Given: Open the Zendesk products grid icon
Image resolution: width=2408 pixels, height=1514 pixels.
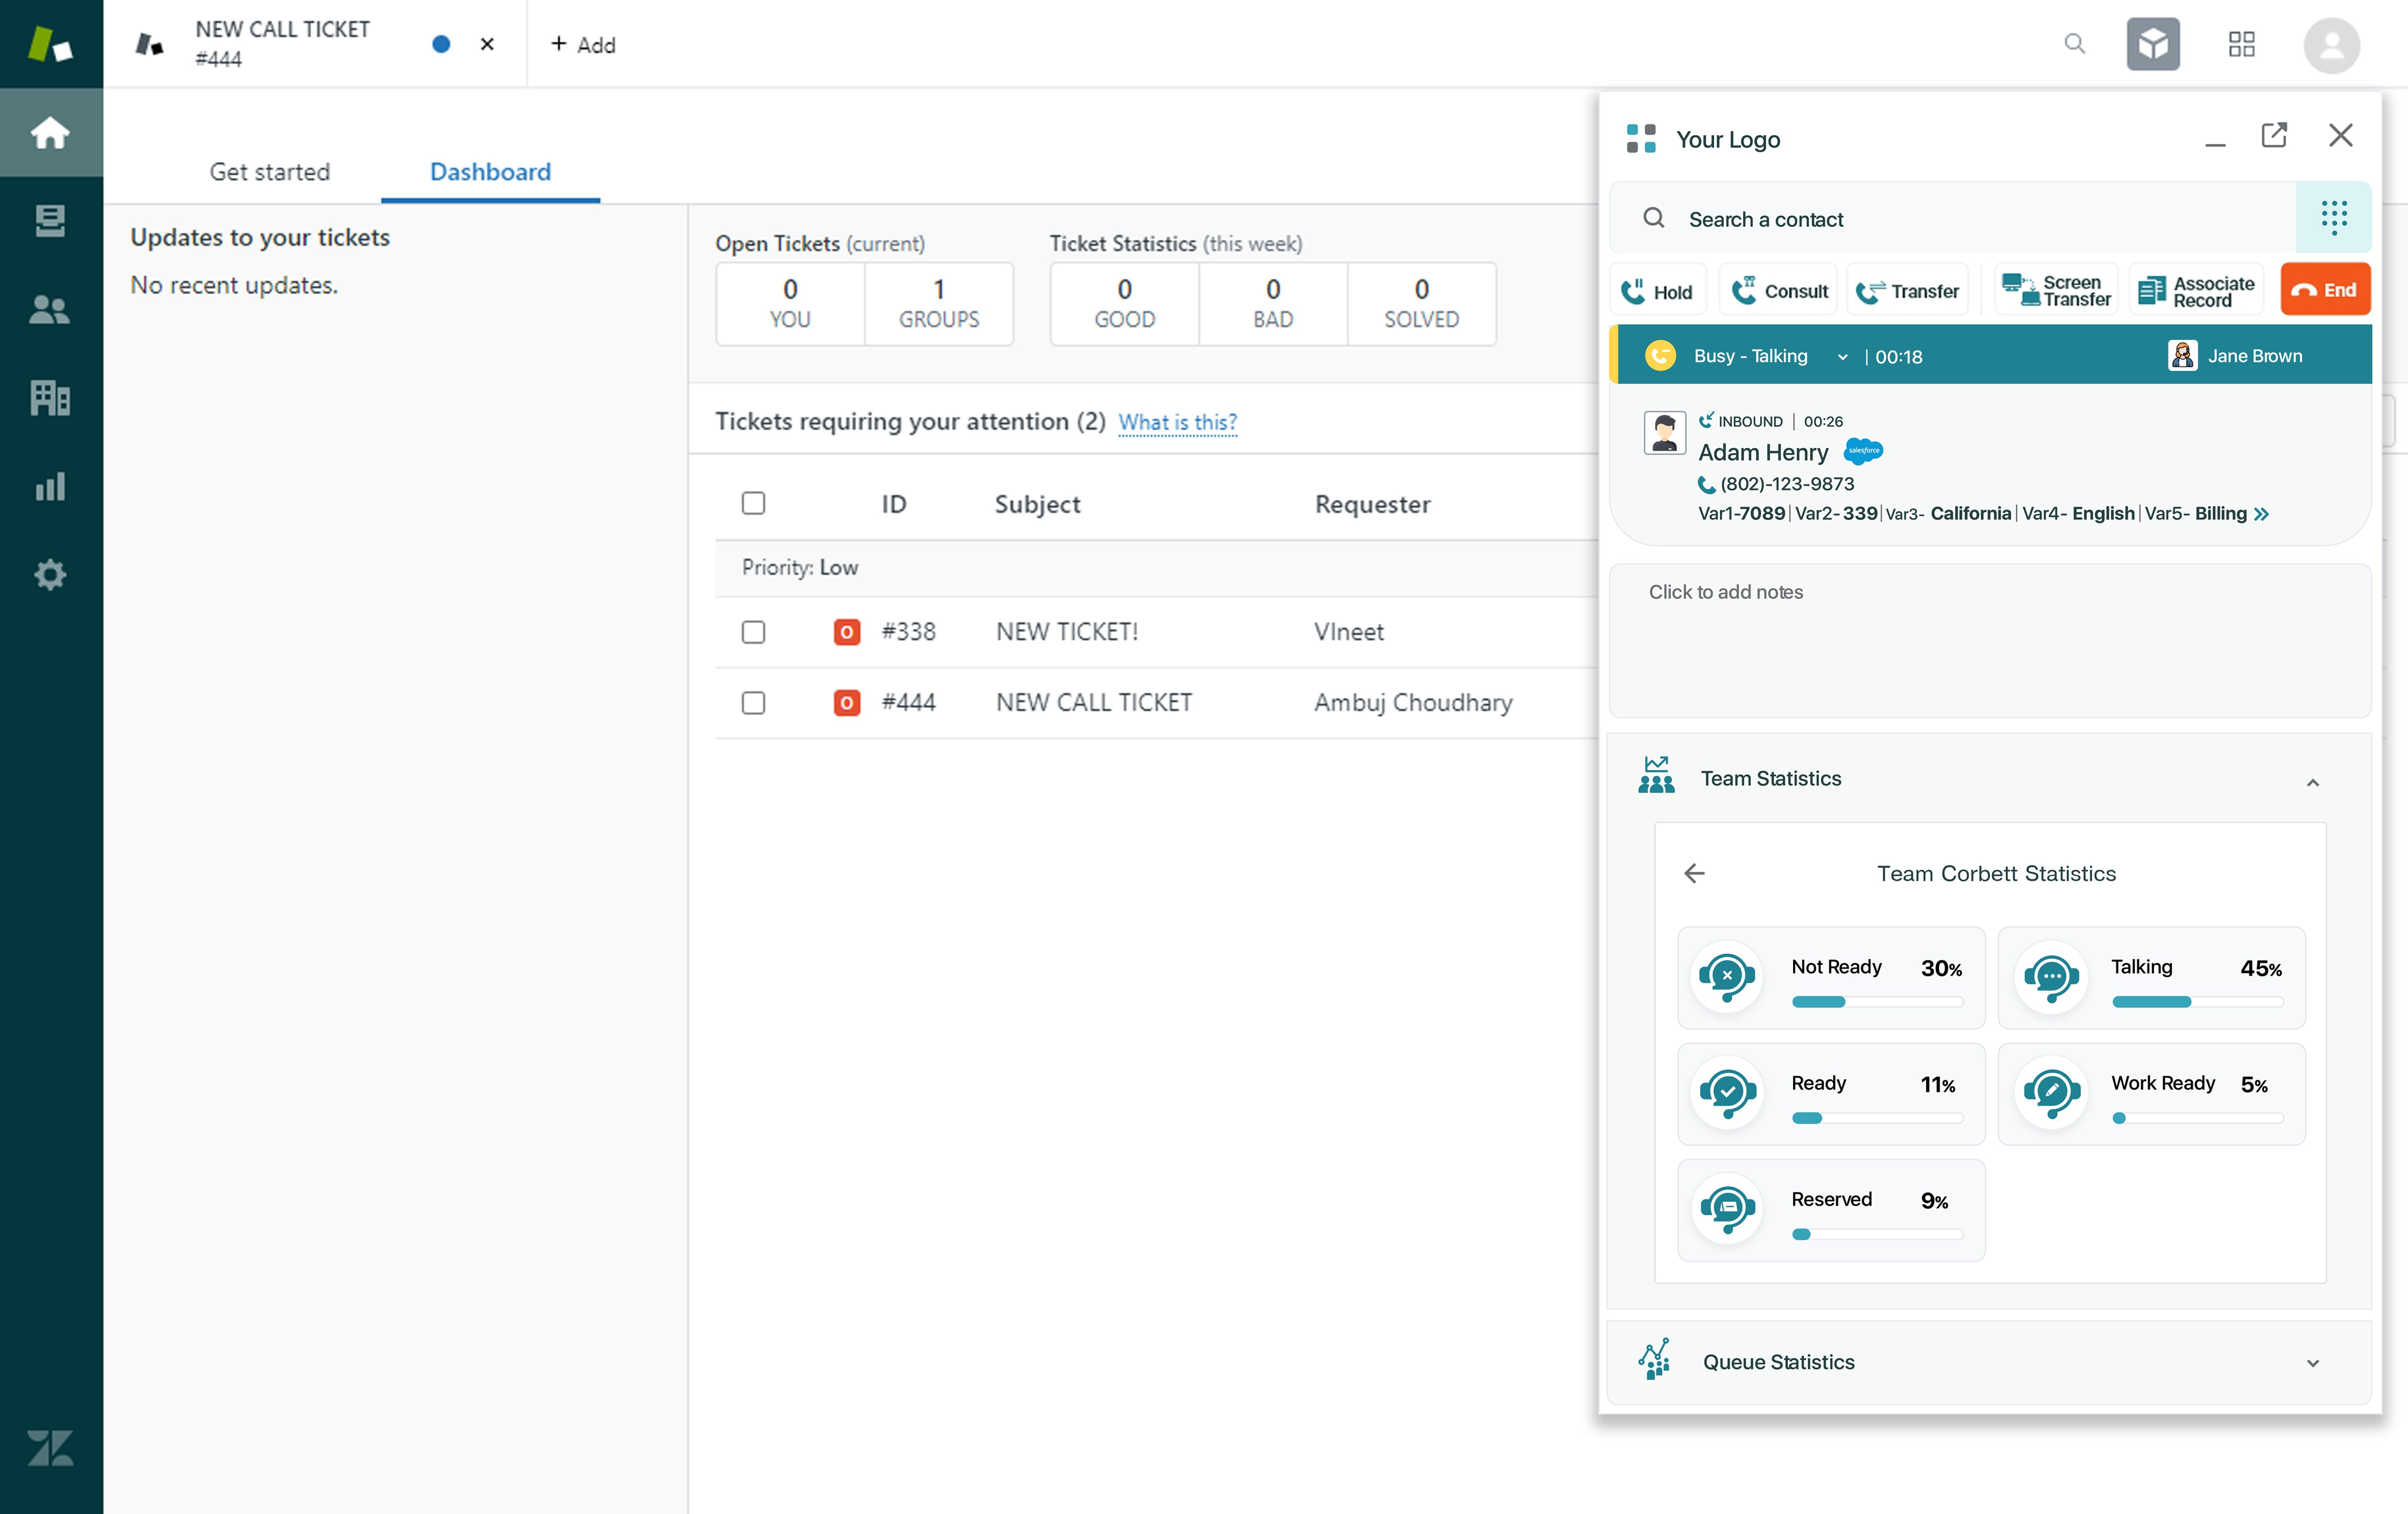Looking at the screenshot, I should pos(2241,44).
